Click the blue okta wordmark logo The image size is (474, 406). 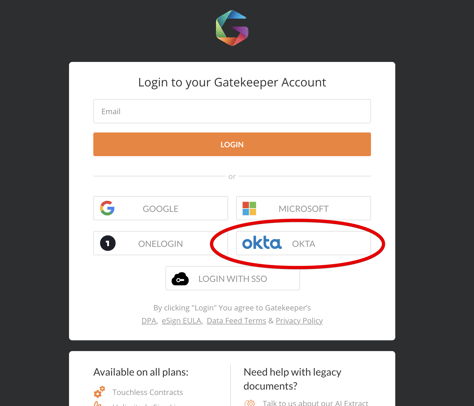(x=262, y=243)
